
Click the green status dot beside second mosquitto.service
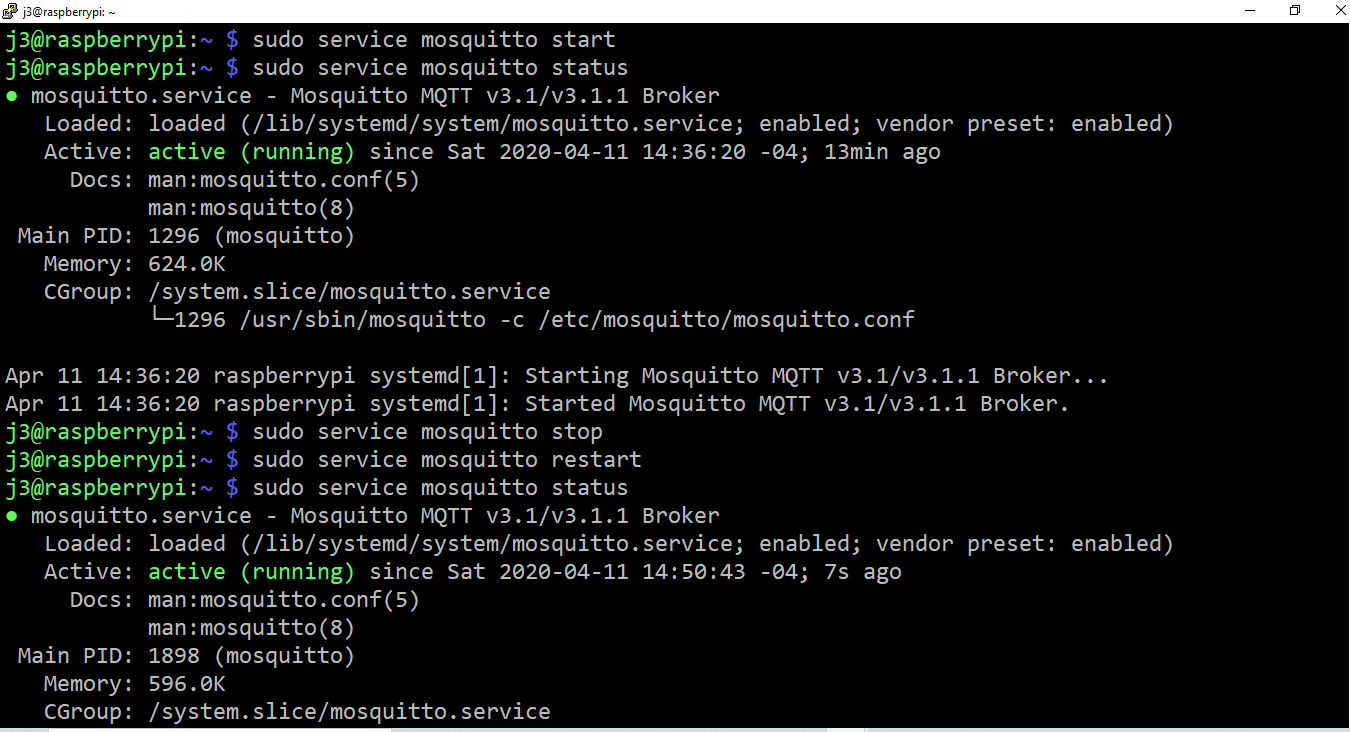11,515
